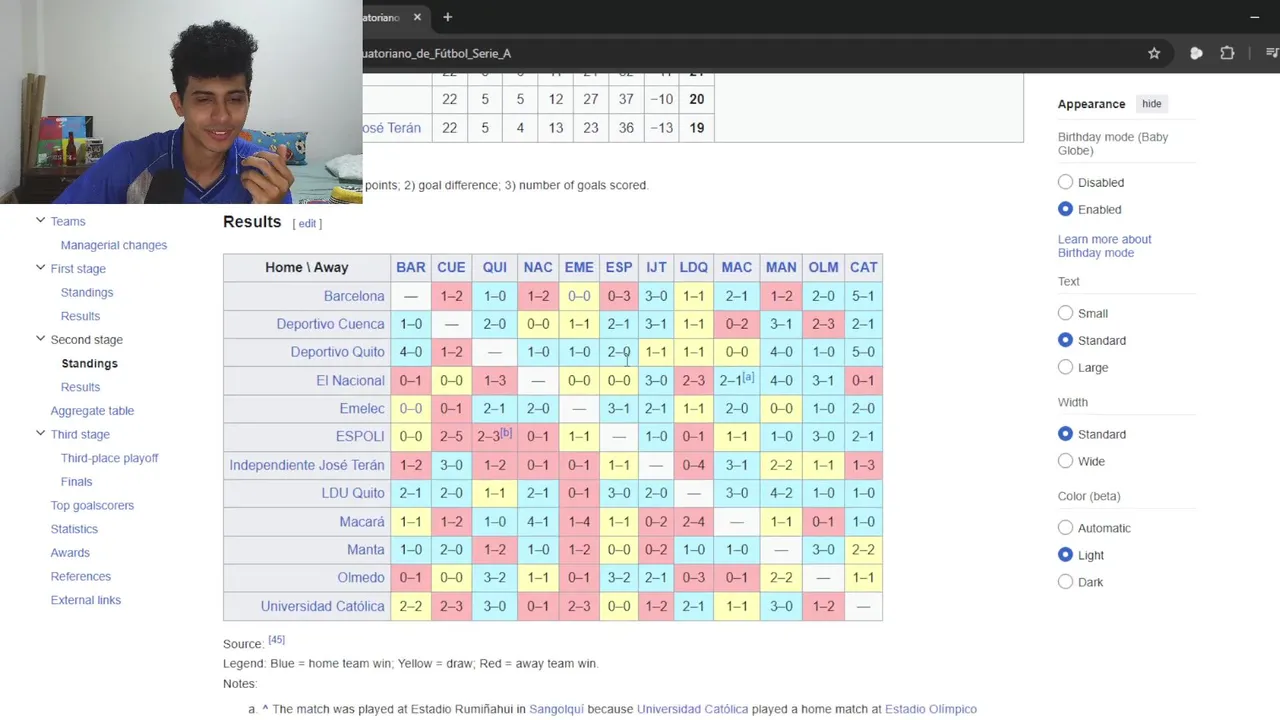Image resolution: width=1280 pixels, height=720 pixels.
Task: Click BAR column header link
Action: [x=411, y=267]
